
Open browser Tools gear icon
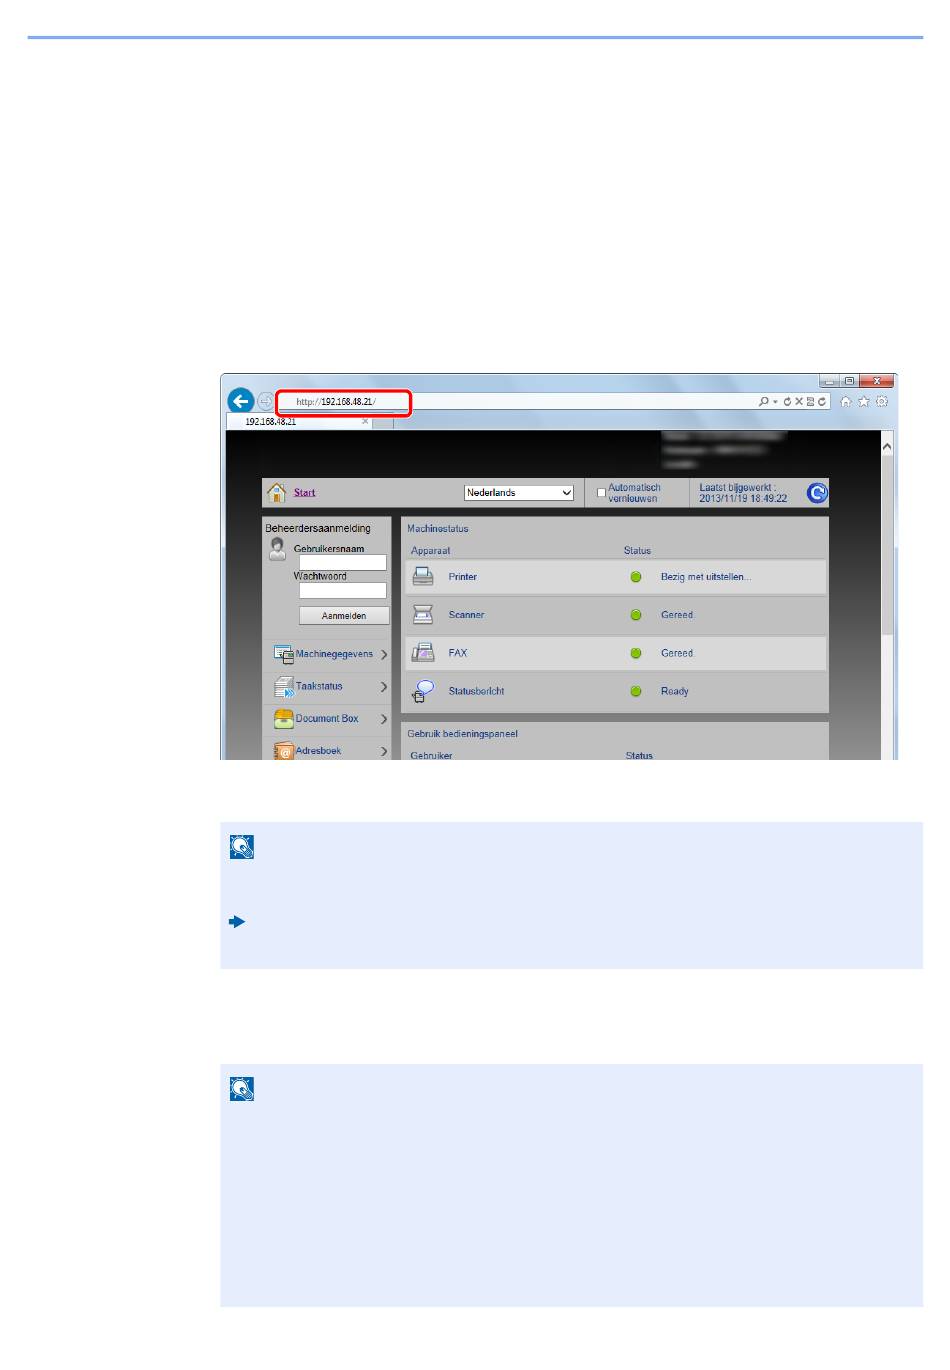click(881, 401)
